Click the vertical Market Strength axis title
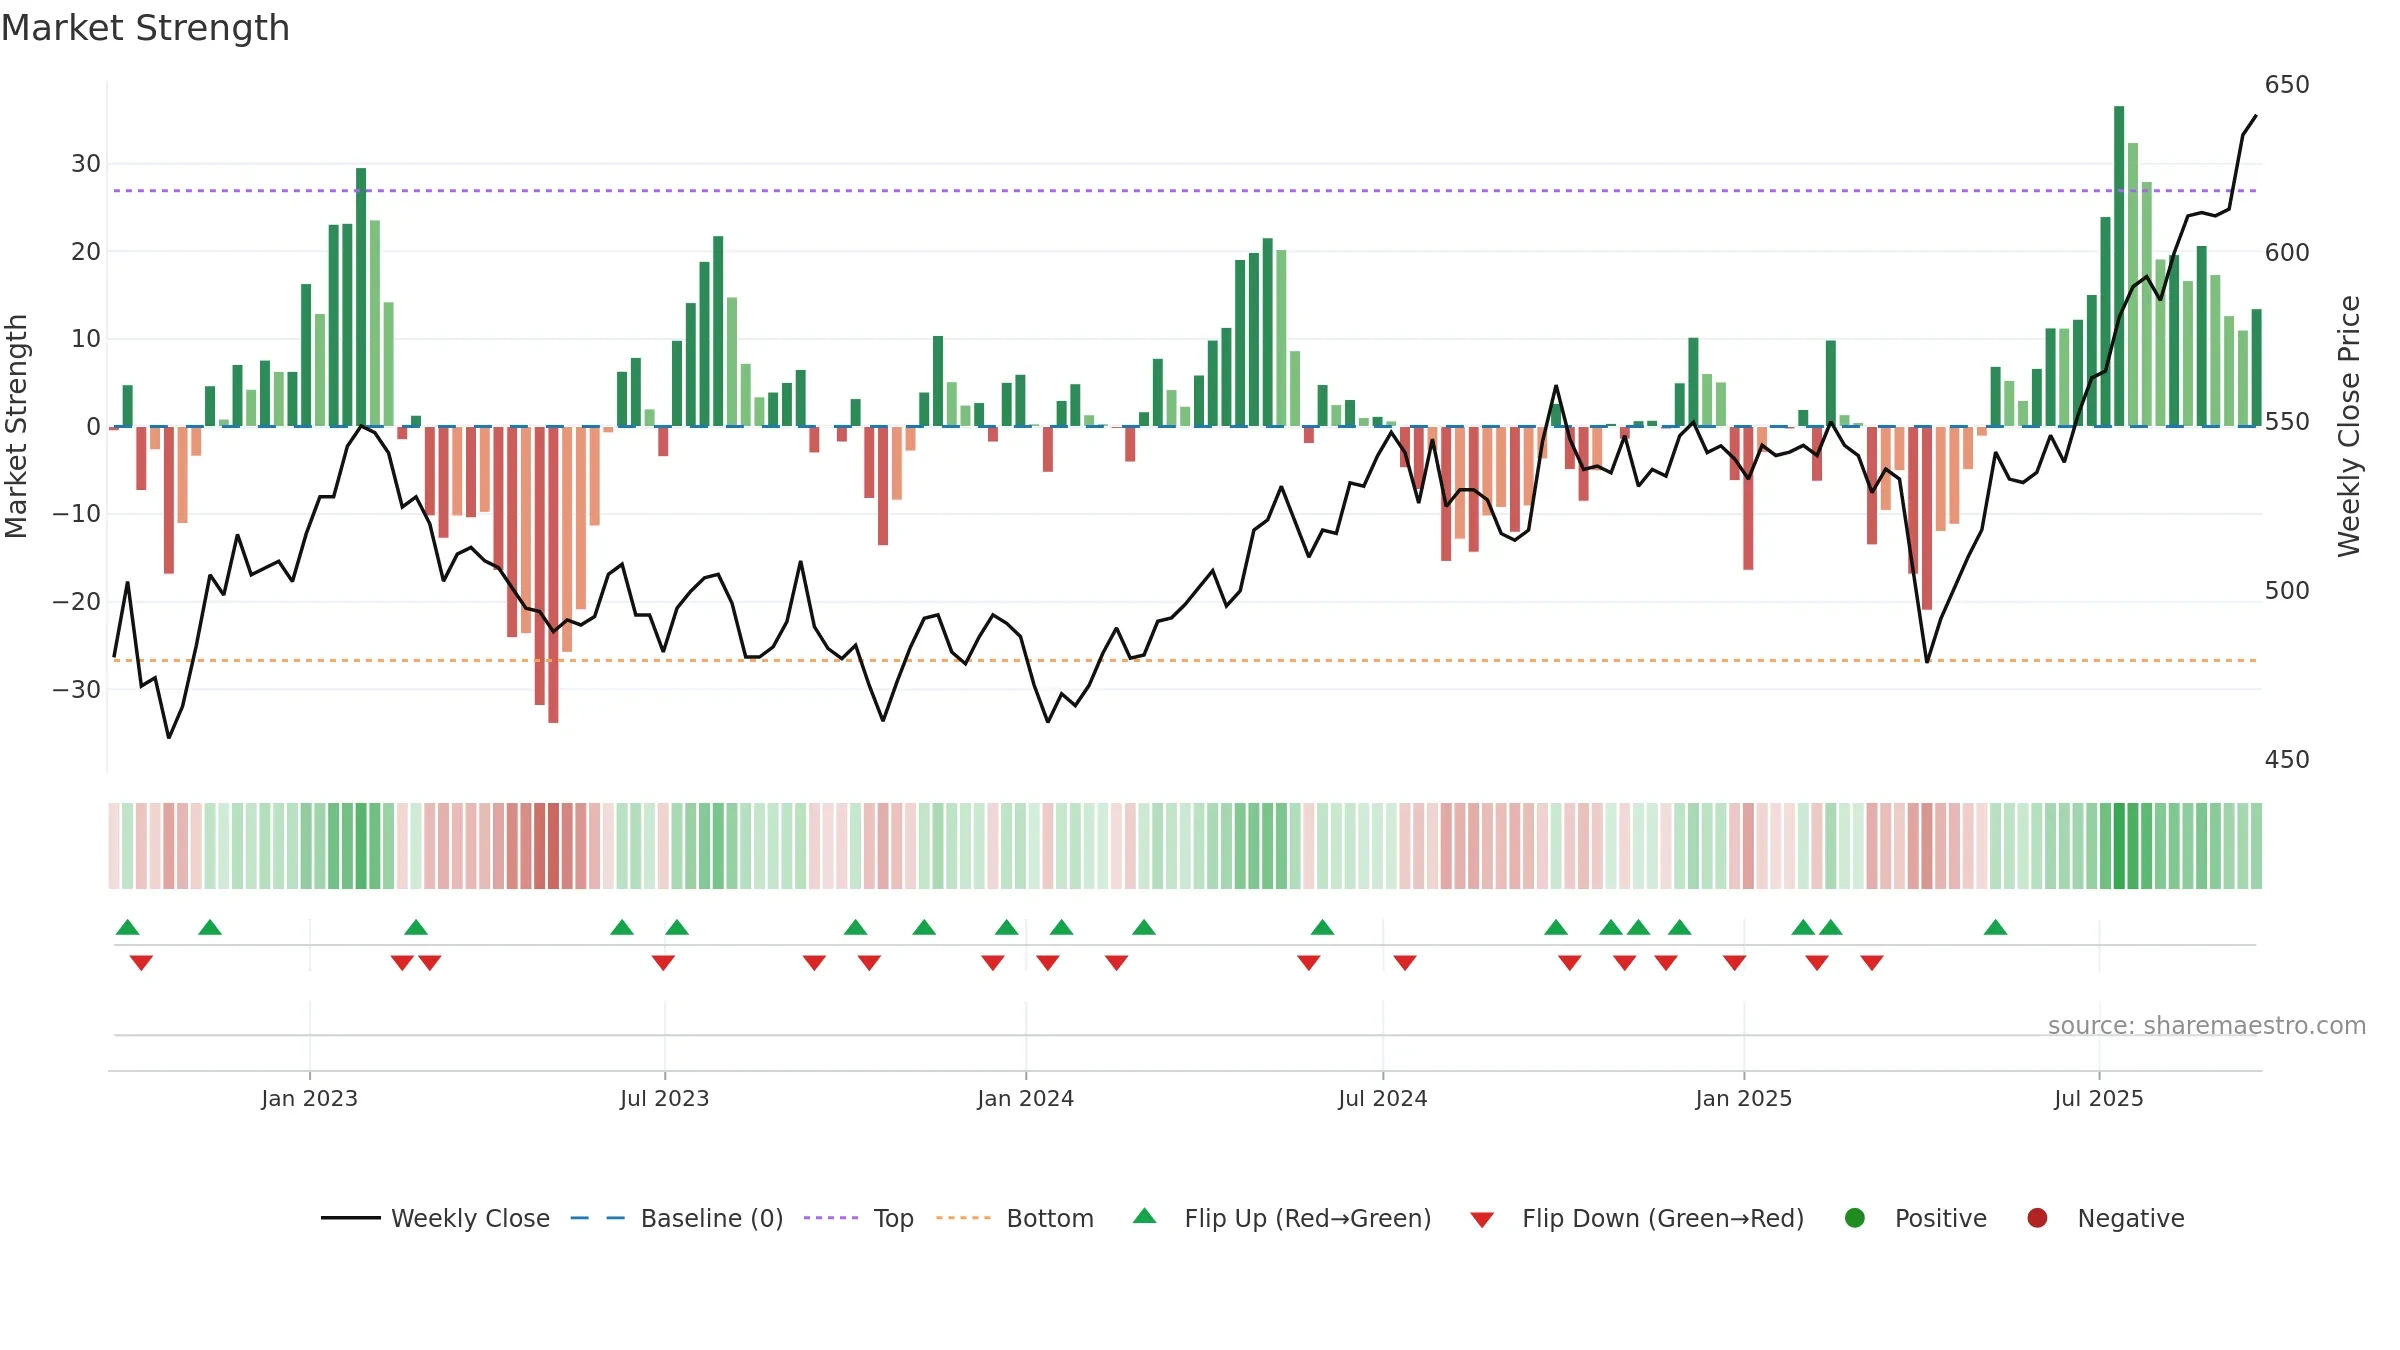Viewport: 2400px width, 1350px height. [x=16, y=426]
